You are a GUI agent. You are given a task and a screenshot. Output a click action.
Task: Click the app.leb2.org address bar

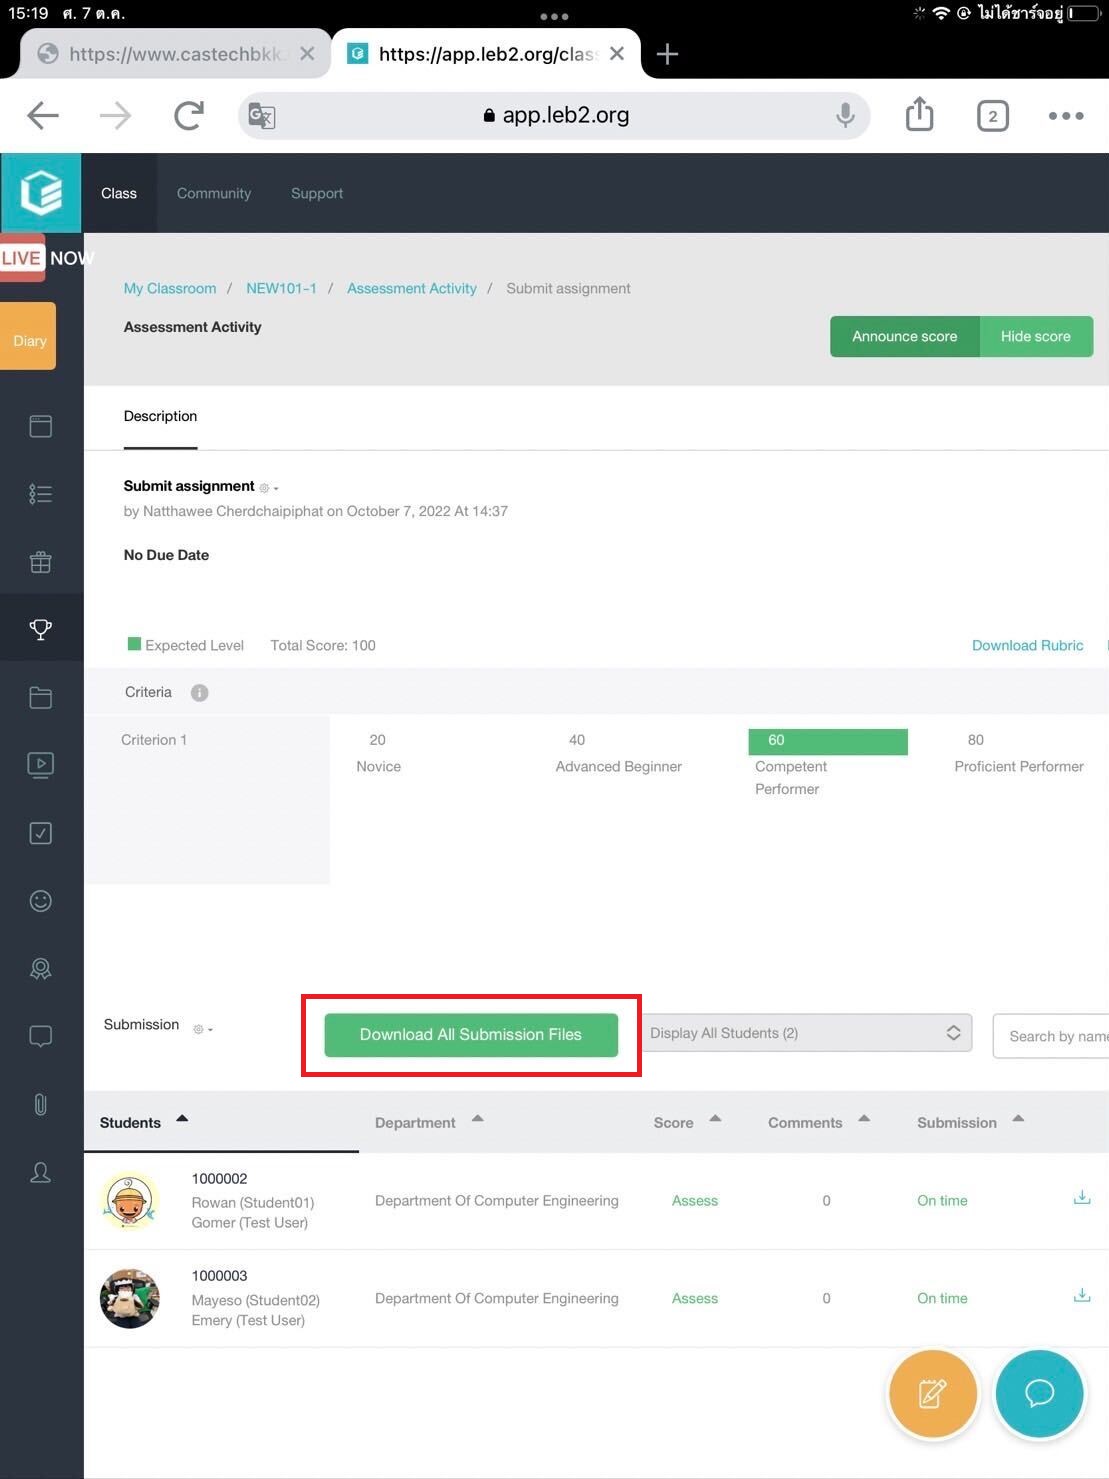point(554,116)
